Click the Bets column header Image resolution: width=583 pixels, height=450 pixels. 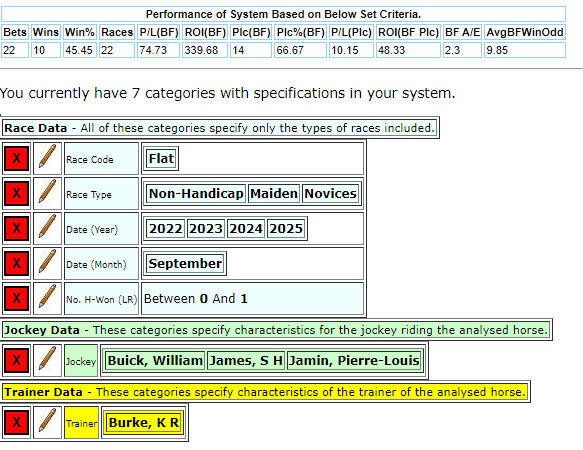(x=15, y=32)
